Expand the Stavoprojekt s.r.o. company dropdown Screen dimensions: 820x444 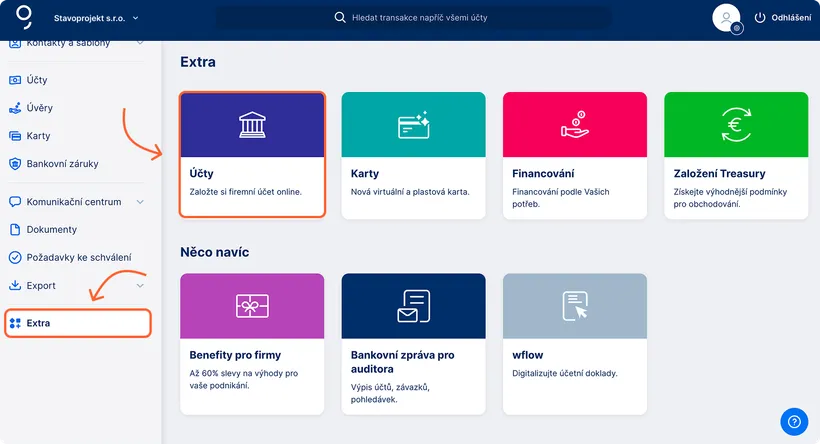click(136, 18)
